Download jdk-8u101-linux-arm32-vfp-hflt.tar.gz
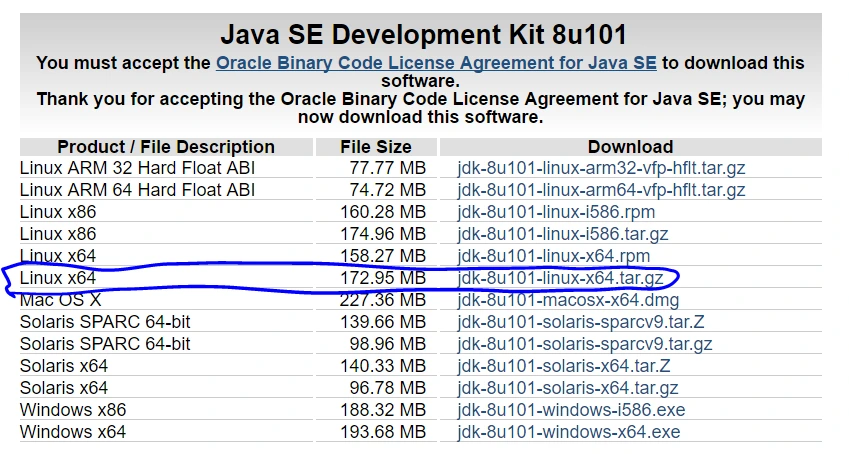 (601, 168)
